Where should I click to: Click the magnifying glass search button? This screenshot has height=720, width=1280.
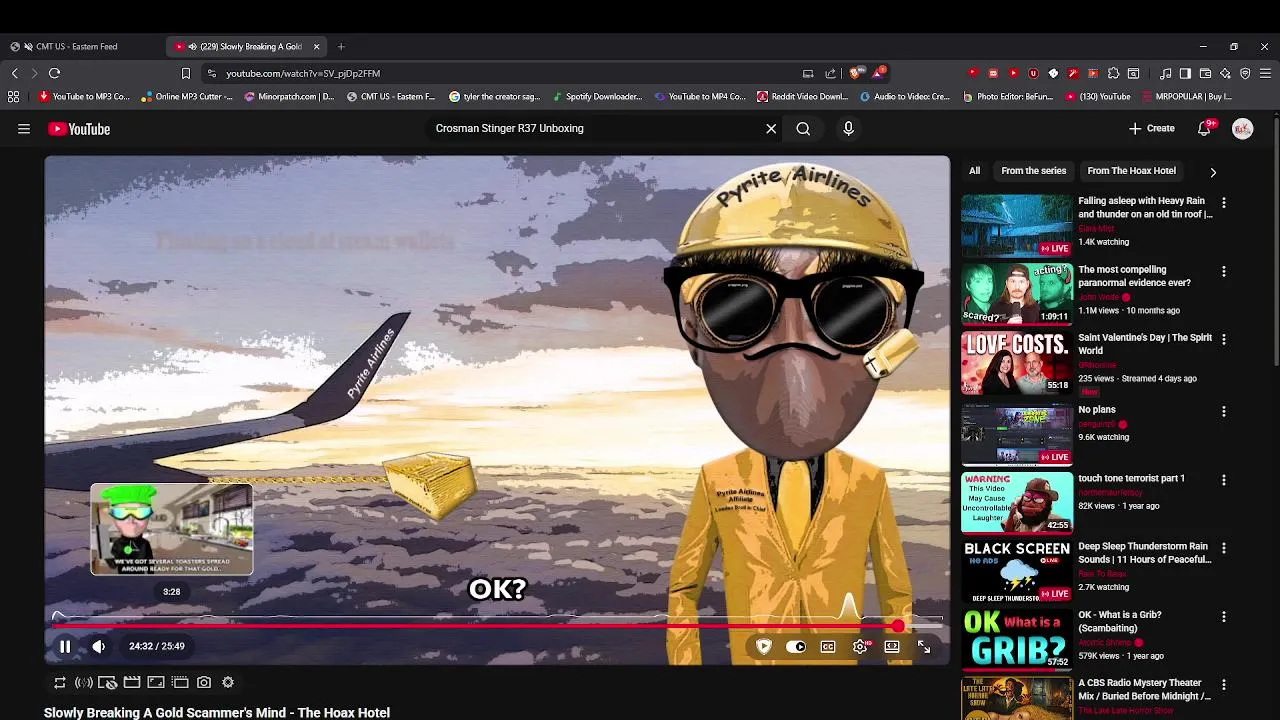coord(803,128)
